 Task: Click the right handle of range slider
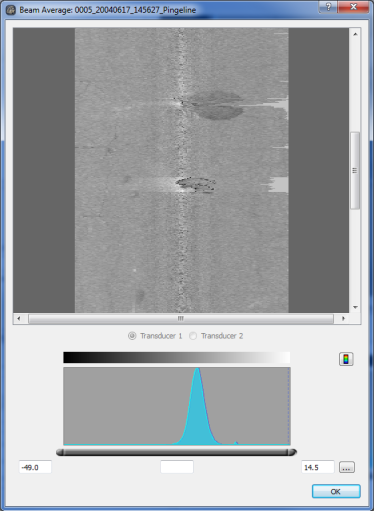(x=292, y=452)
